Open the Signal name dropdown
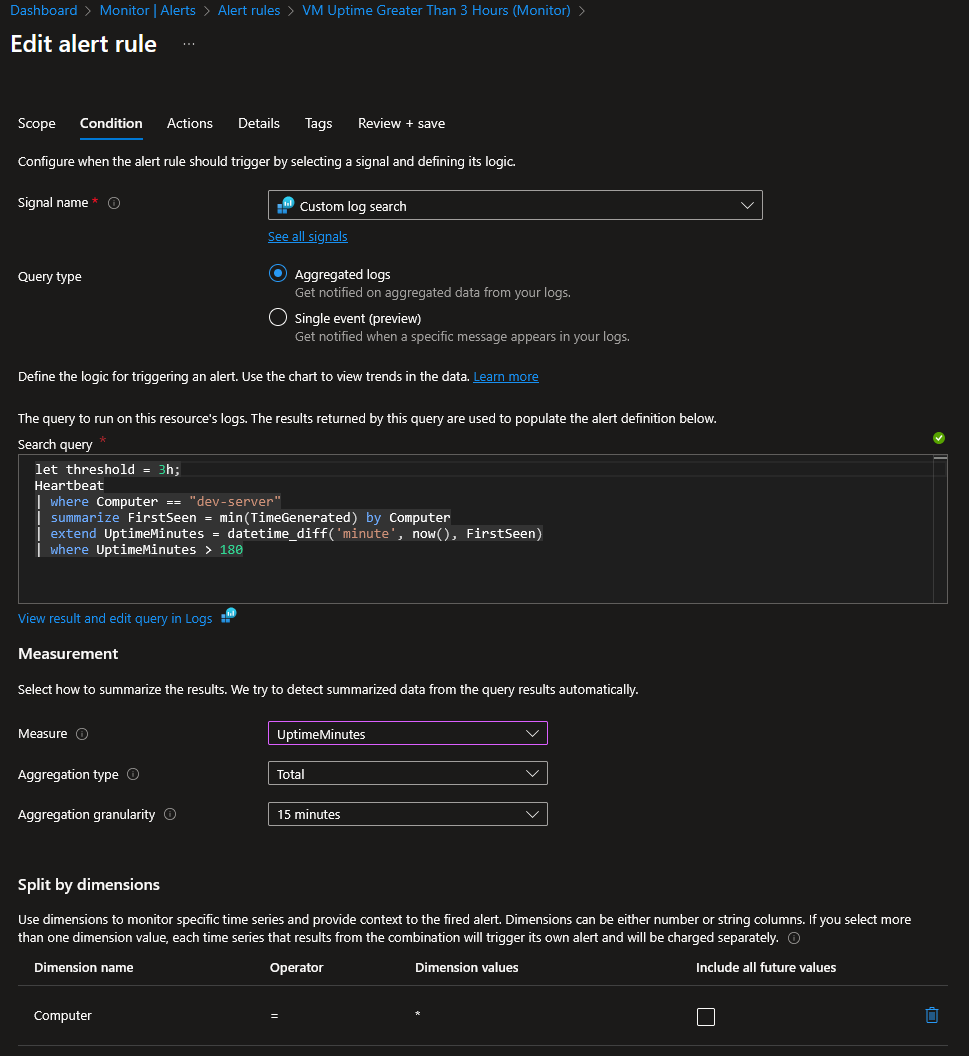 [515, 205]
